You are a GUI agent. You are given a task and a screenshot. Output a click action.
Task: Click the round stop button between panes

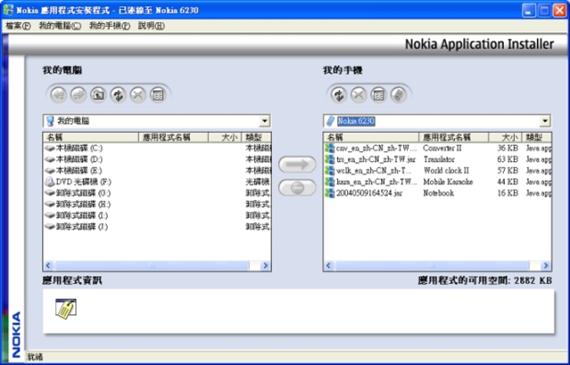click(297, 188)
